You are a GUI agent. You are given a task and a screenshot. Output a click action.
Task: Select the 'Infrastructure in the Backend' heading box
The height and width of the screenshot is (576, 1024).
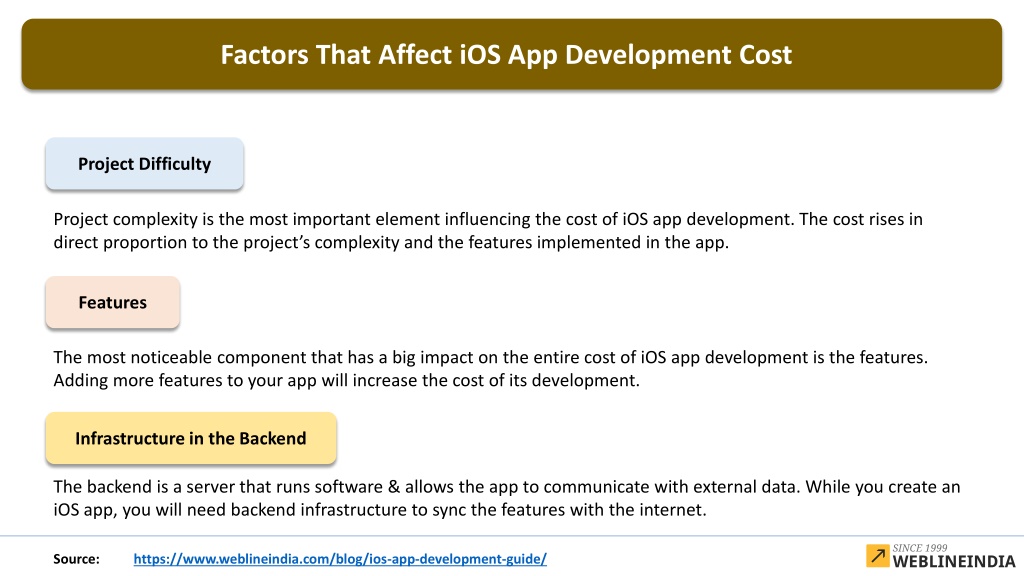click(x=191, y=438)
